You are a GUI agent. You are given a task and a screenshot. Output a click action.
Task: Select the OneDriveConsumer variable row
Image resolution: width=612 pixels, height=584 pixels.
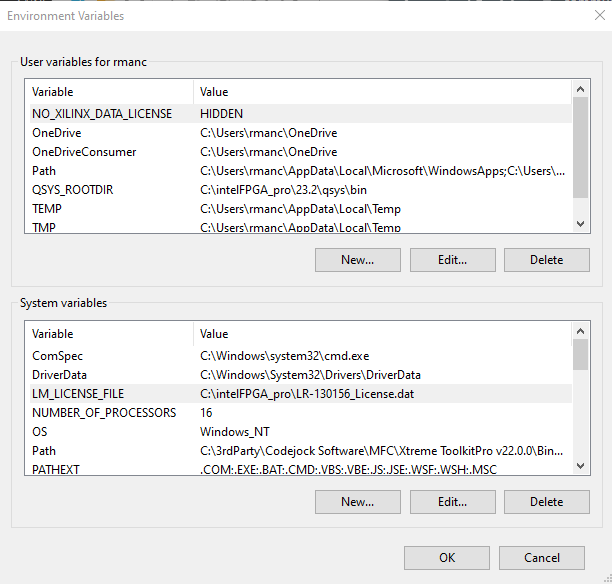[84, 152]
